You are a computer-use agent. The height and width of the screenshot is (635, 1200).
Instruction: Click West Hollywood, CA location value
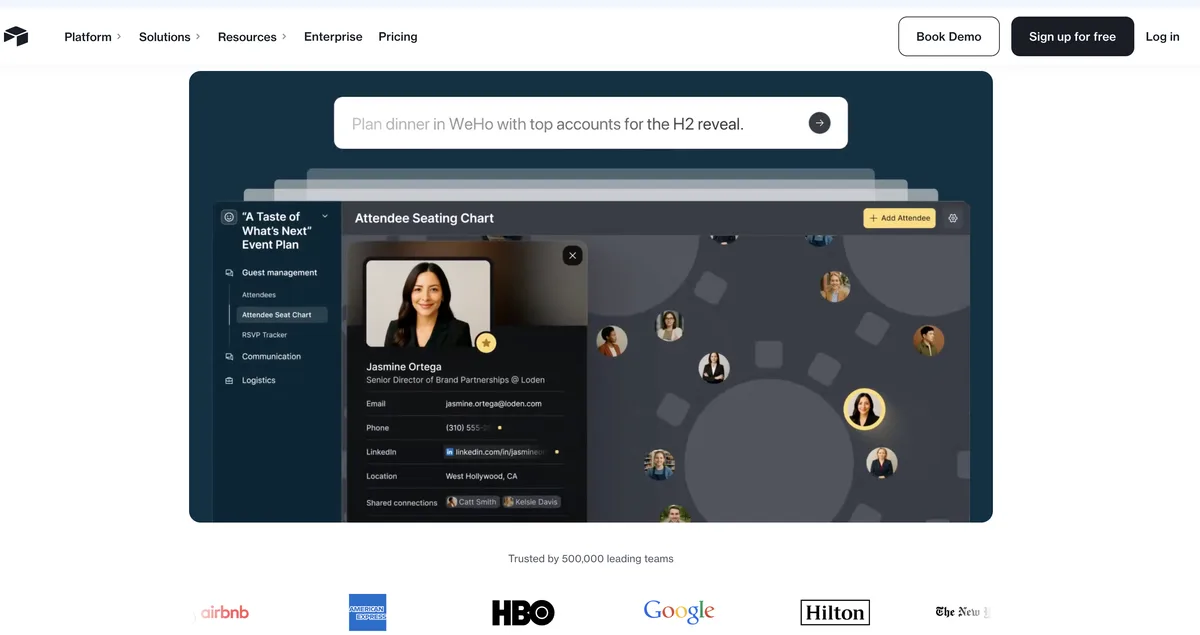click(482, 476)
